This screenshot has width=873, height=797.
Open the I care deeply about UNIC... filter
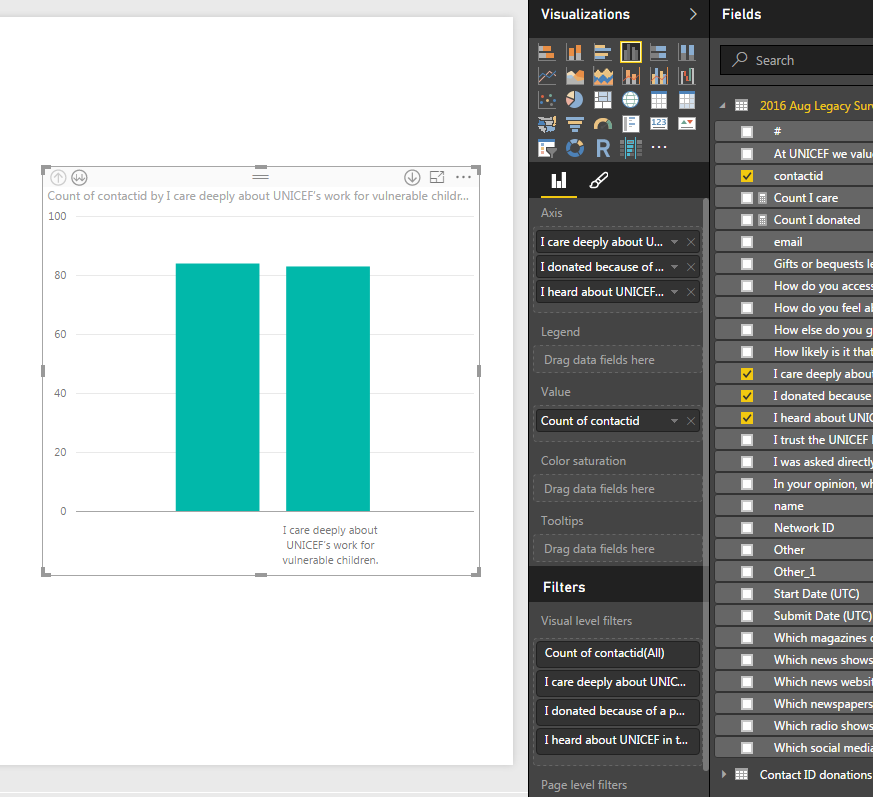tap(617, 682)
